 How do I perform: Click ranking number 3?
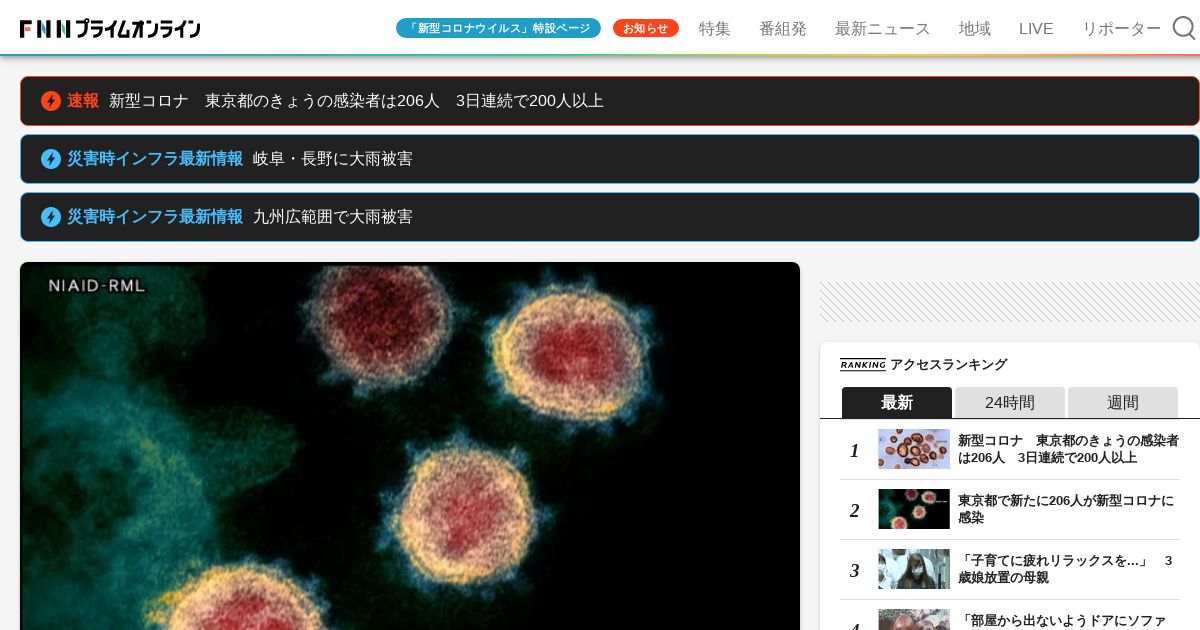click(854, 571)
